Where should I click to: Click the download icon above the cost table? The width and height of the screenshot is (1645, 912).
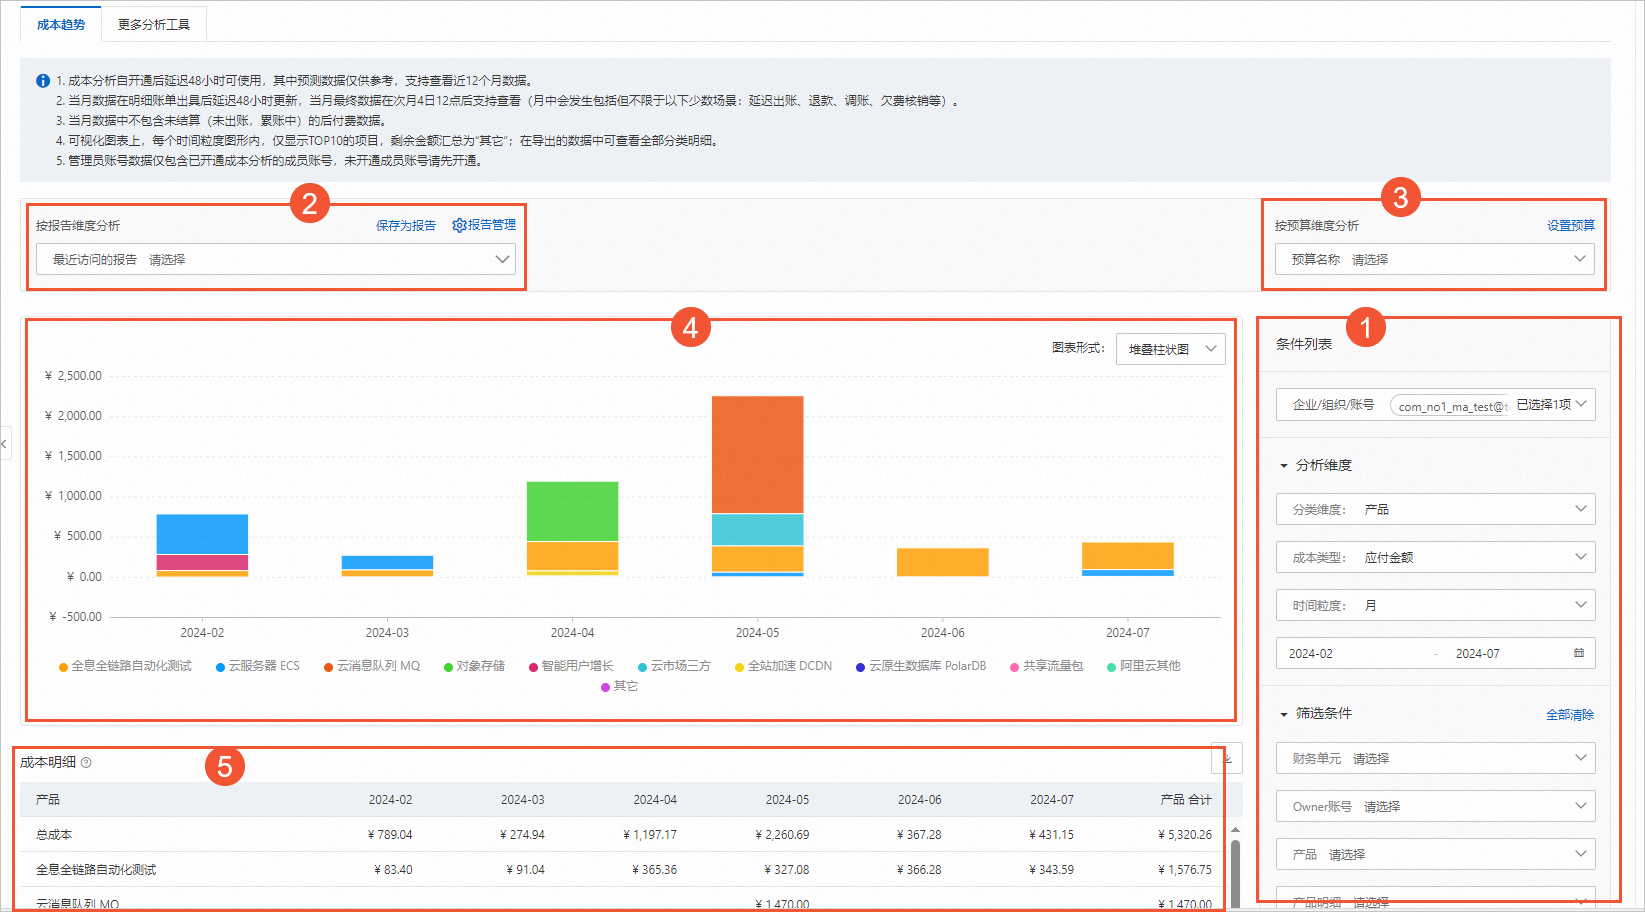pos(1227,758)
